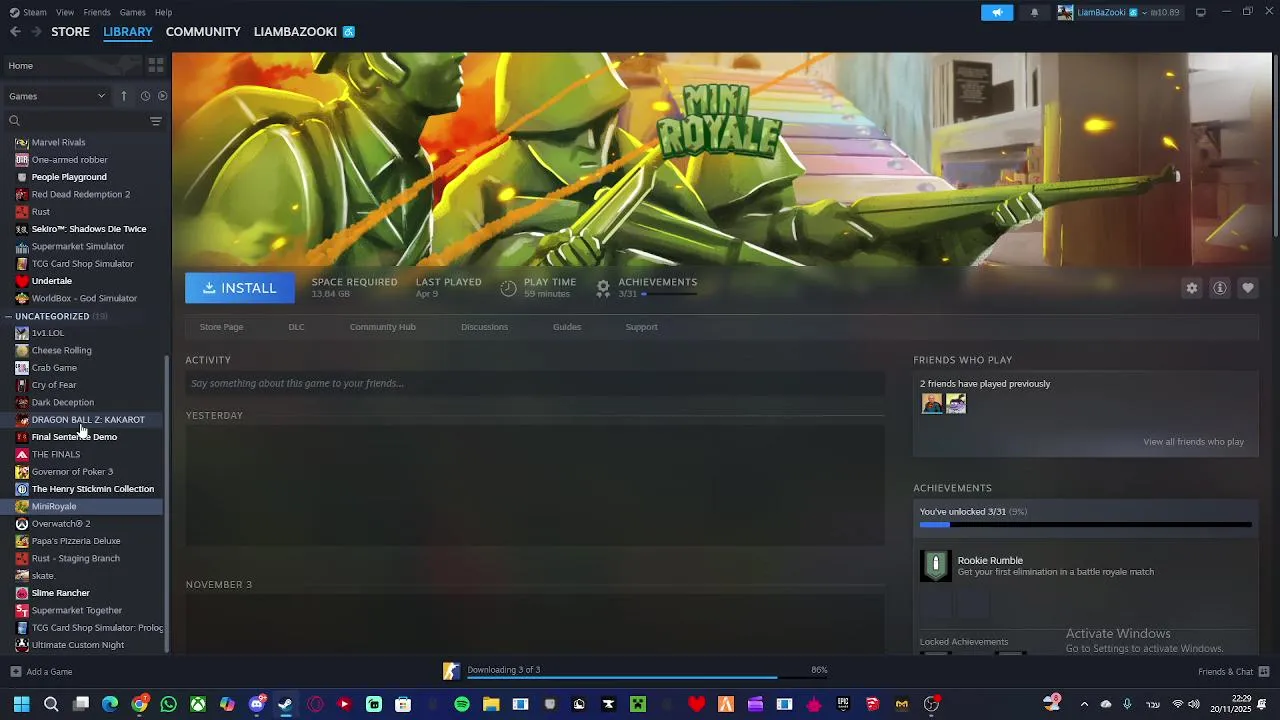Toggle ready-to-play filter icon
Screen dimensions: 1280x720
[x=162, y=96]
